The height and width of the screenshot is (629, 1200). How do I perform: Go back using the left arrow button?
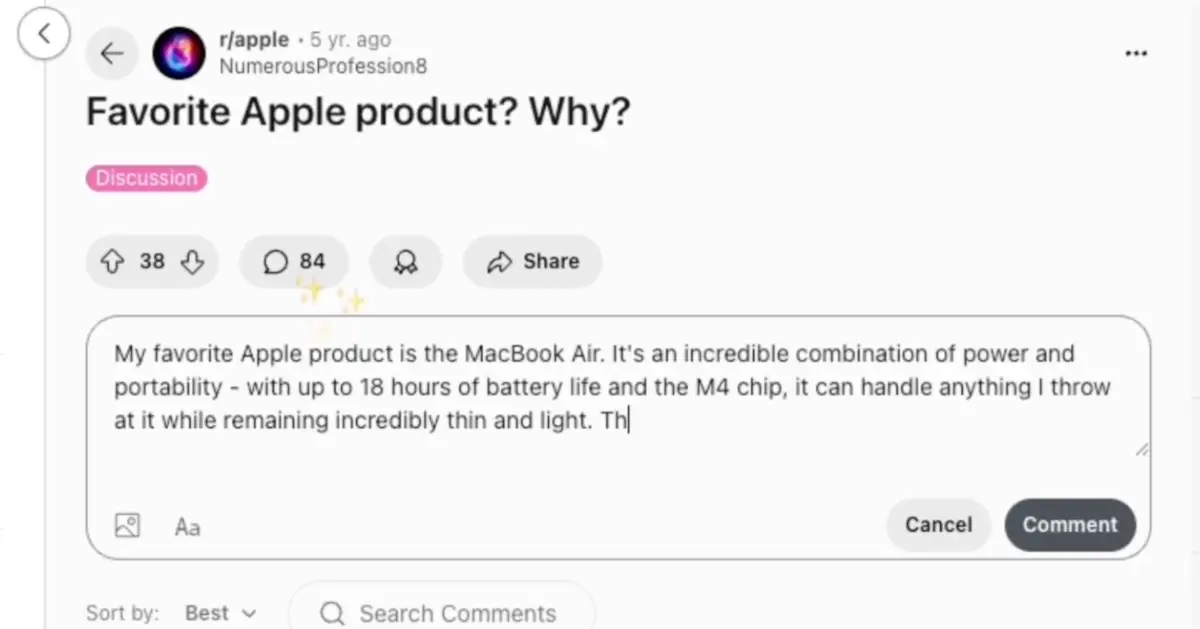(111, 54)
